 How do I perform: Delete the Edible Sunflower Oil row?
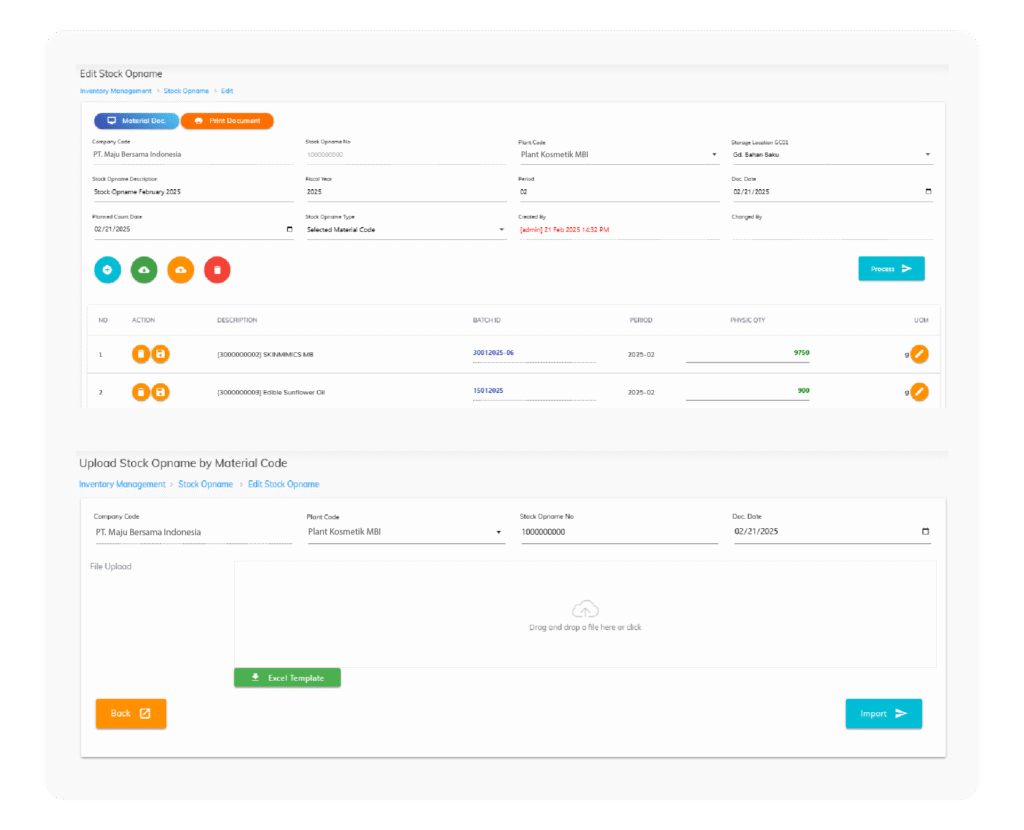click(141, 392)
